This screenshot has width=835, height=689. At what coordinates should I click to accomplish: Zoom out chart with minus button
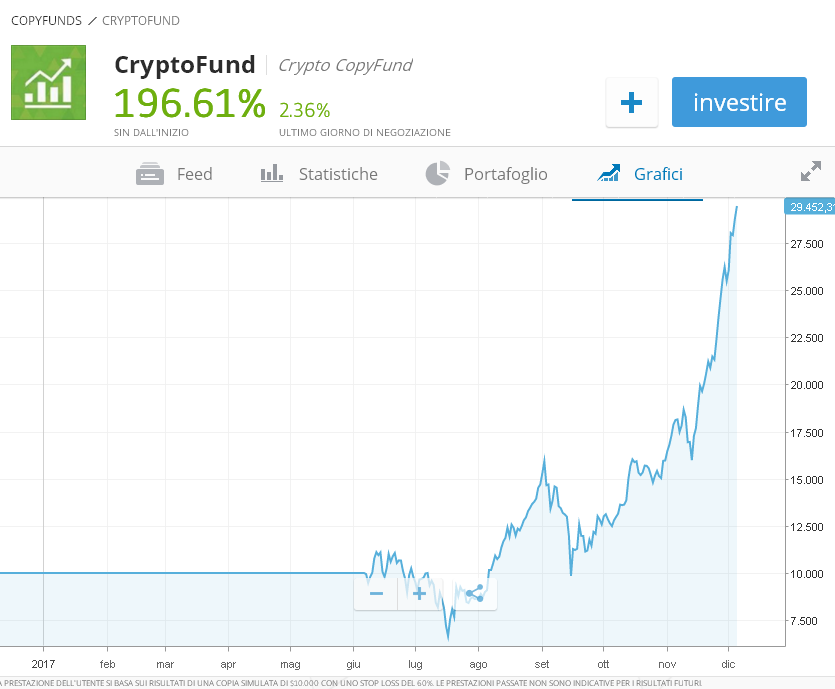(x=376, y=593)
